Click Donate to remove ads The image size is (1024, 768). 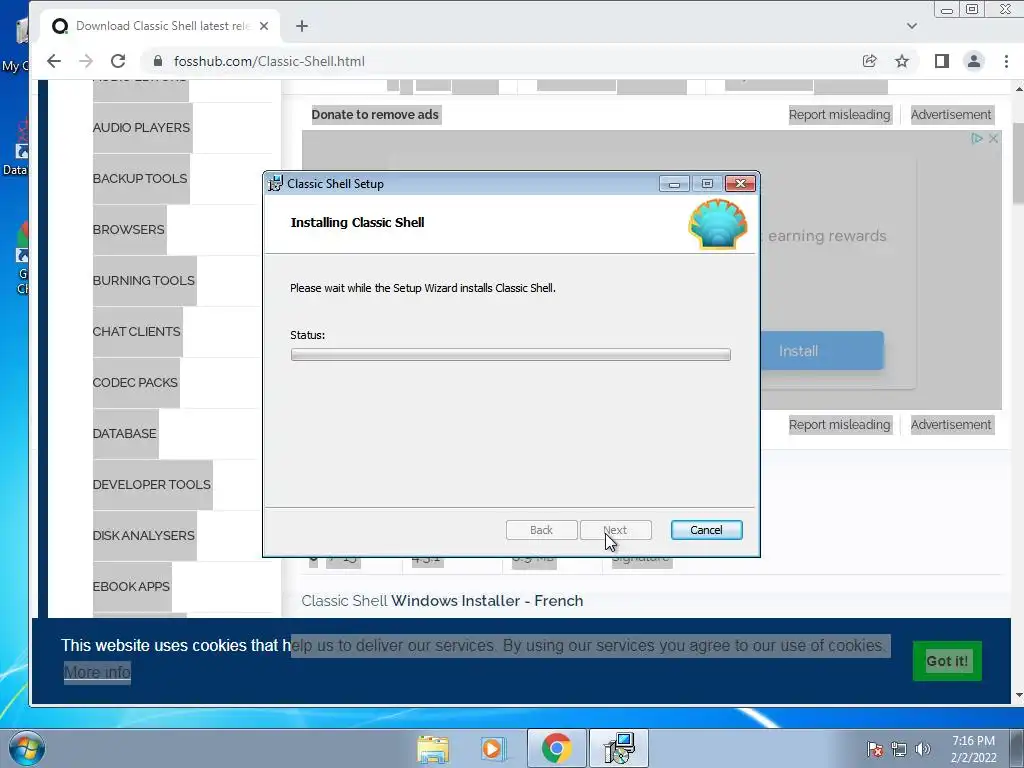pos(375,114)
